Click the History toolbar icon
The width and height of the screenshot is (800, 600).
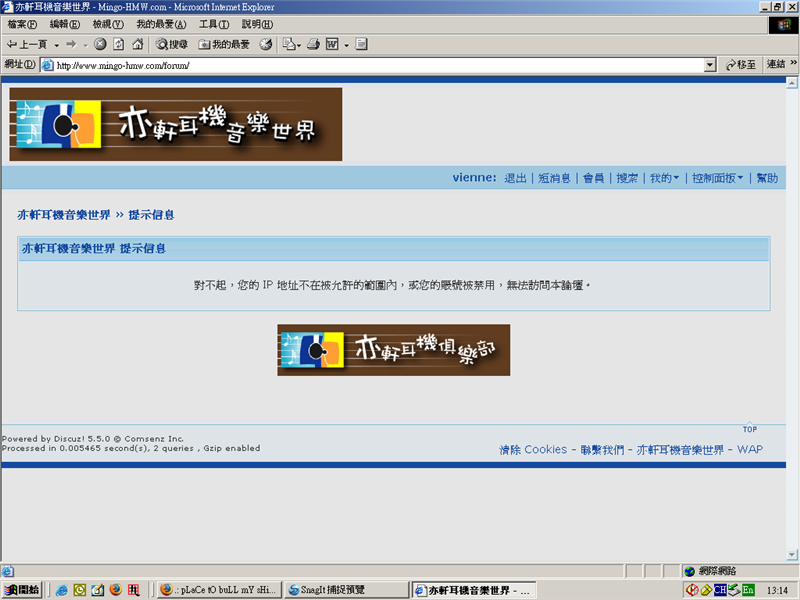click(x=266, y=44)
